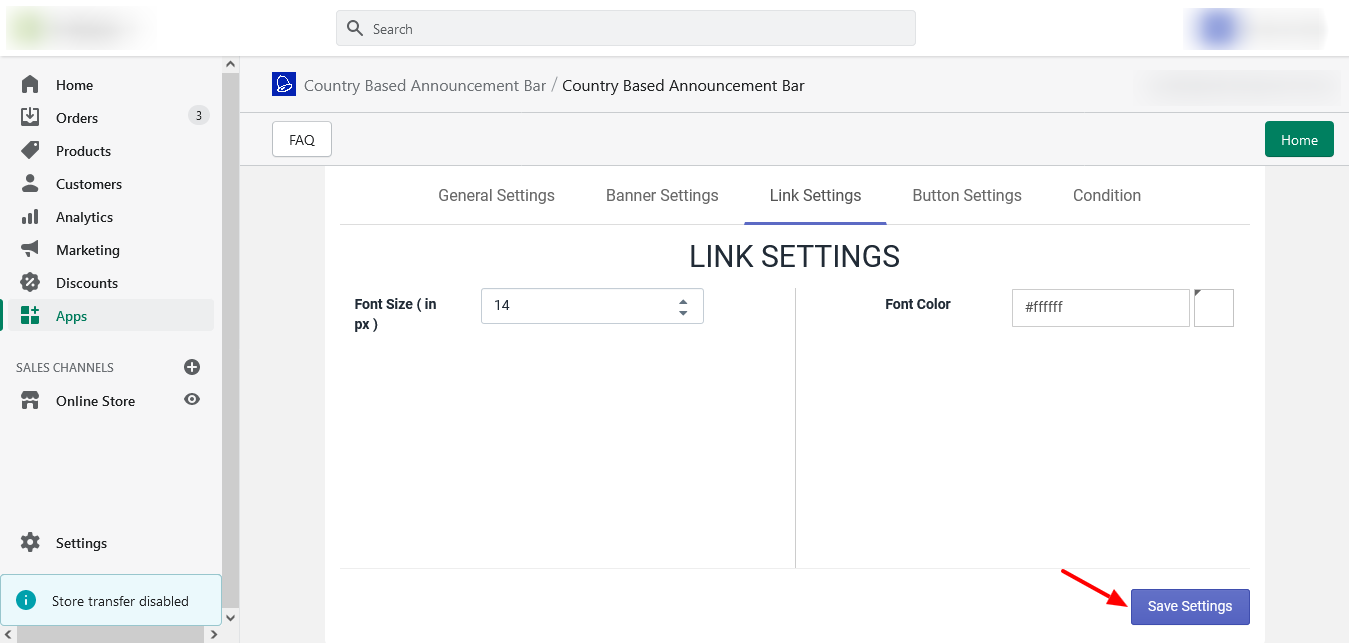
Task: Decrease font size with down stepper arrow
Action: [x=683, y=313]
